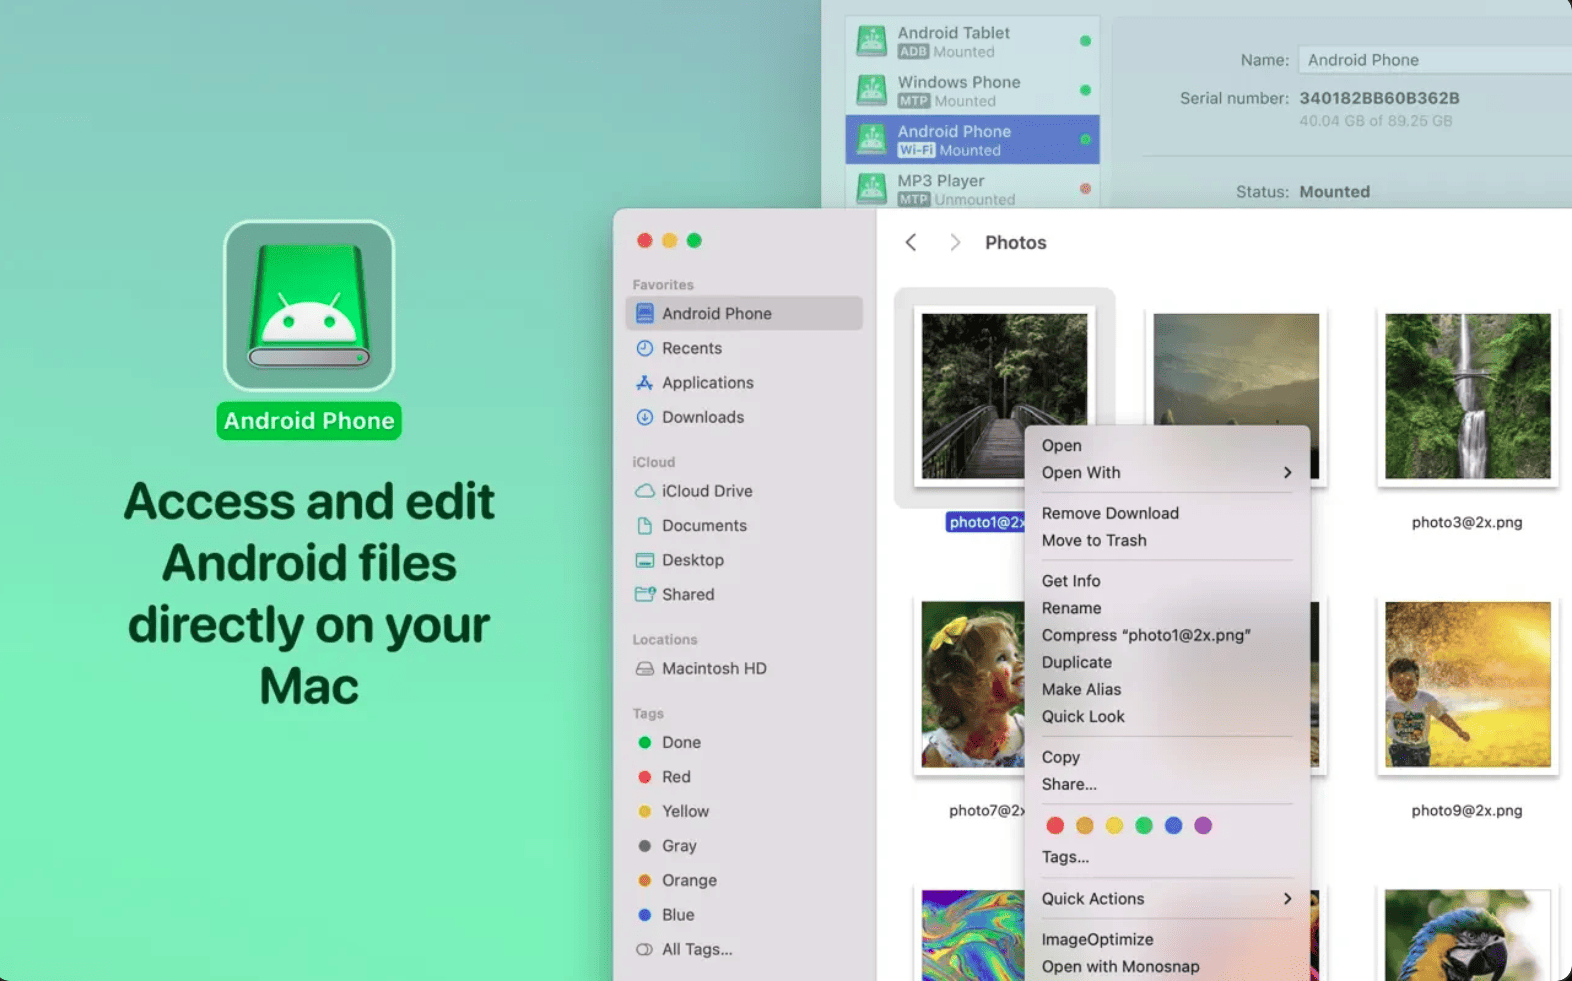
Task: Choose Compress "photo1@2x.png" option
Action: point(1146,635)
